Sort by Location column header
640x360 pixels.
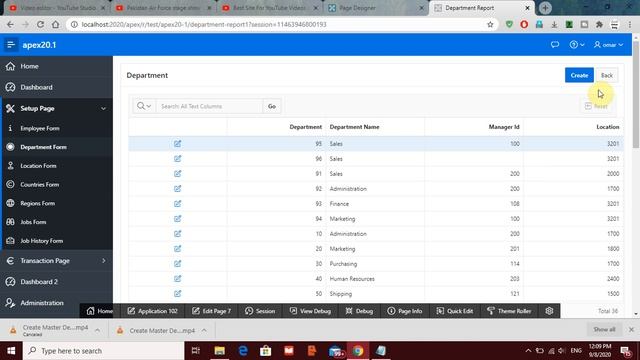point(607,127)
